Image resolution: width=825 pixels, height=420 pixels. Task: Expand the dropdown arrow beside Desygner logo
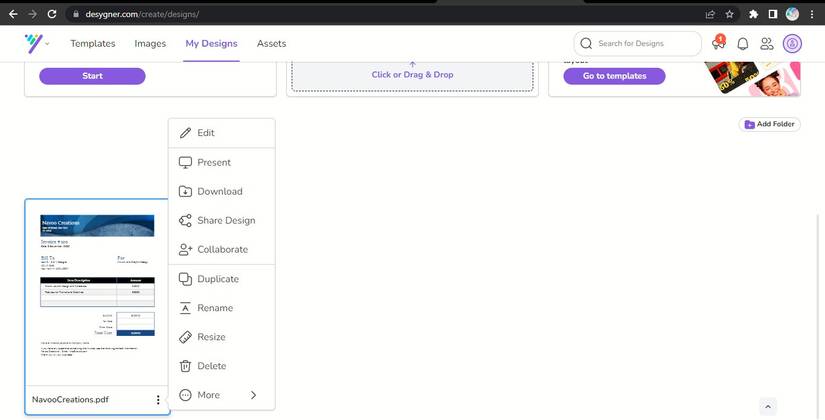(47, 44)
